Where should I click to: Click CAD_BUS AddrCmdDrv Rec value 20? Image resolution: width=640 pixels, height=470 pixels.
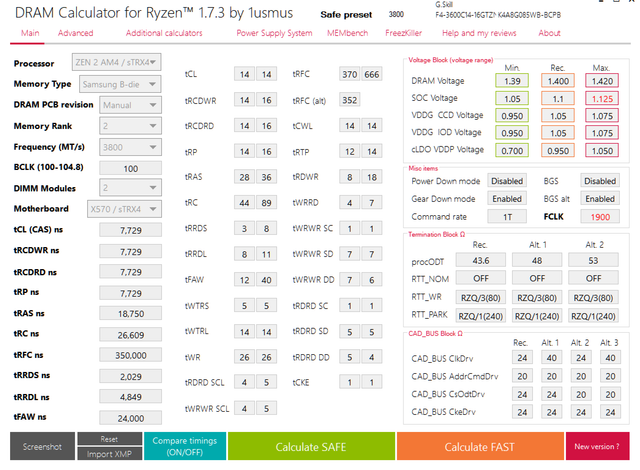pos(522,376)
